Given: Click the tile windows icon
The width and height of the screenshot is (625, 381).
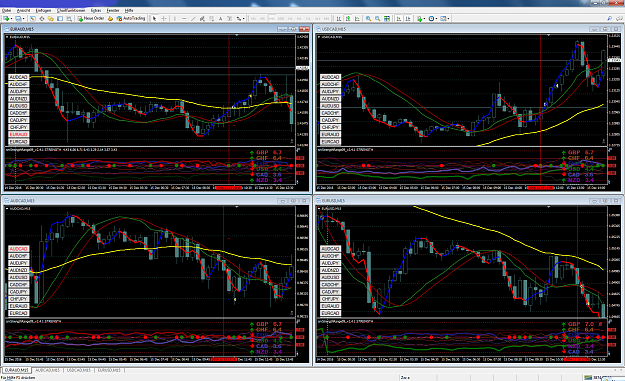Looking at the screenshot, I should pyautogui.click(x=387, y=18).
